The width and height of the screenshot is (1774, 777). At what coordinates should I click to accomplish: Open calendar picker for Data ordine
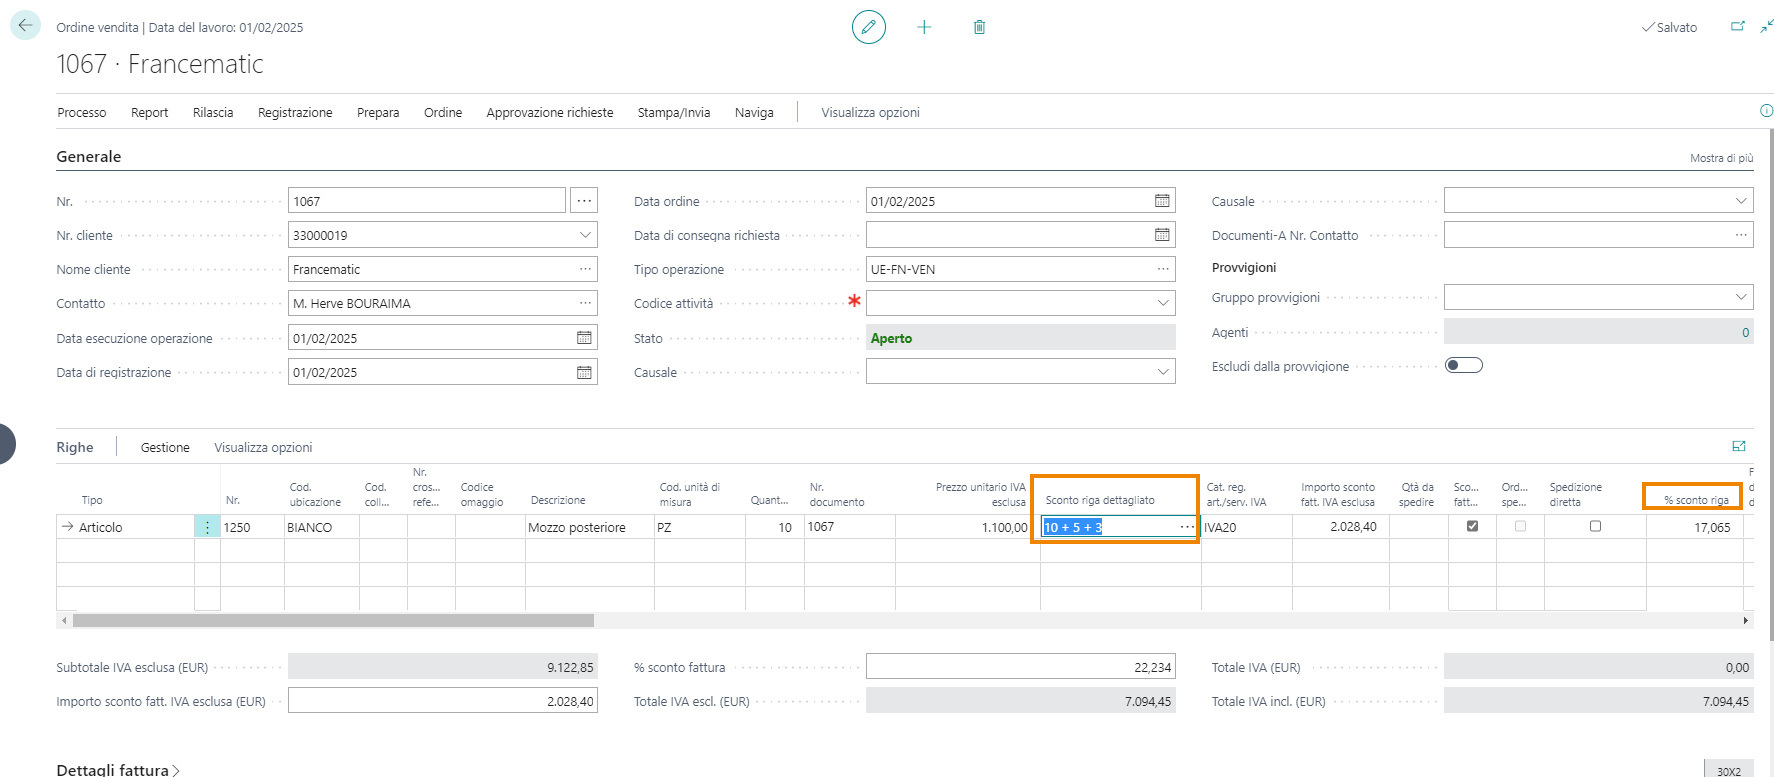pyautogui.click(x=1161, y=201)
